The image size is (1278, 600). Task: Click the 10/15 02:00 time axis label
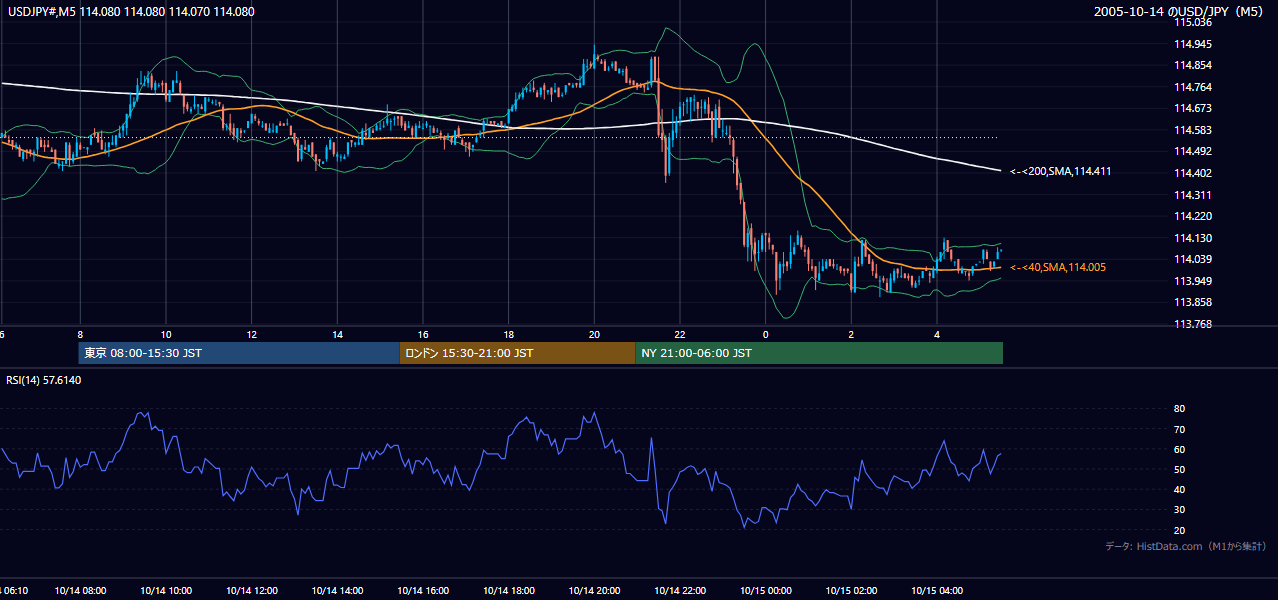point(851,591)
